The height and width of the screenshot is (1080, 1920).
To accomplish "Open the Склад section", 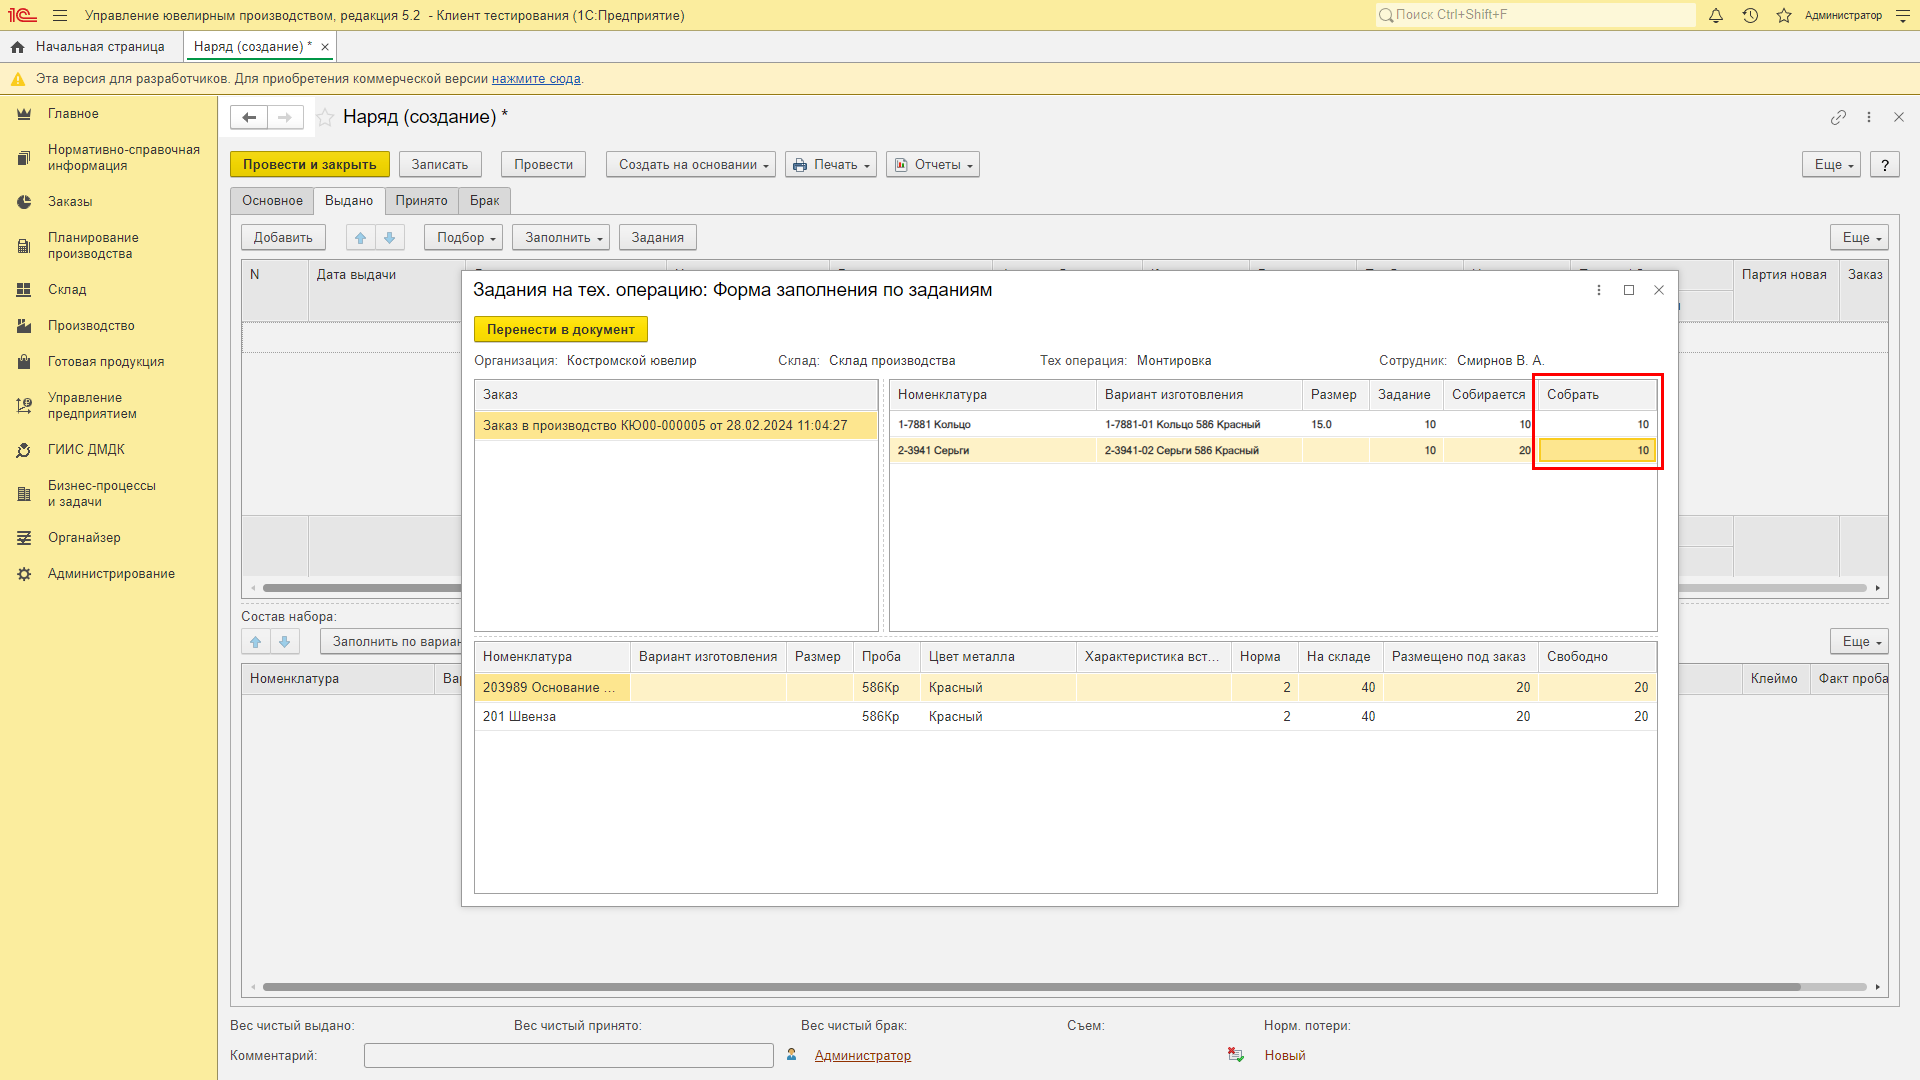I will click(x=67, y=290).
